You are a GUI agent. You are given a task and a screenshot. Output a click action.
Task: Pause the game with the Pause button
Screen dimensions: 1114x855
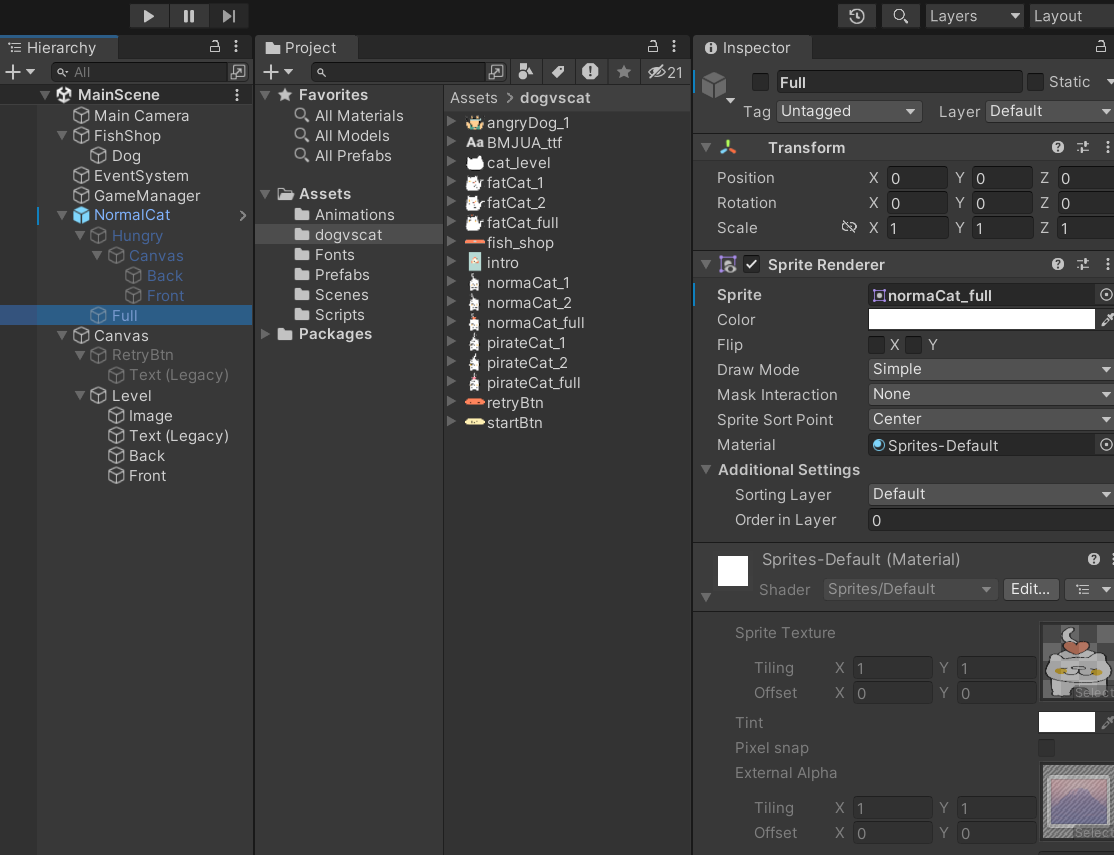(188, 16)
